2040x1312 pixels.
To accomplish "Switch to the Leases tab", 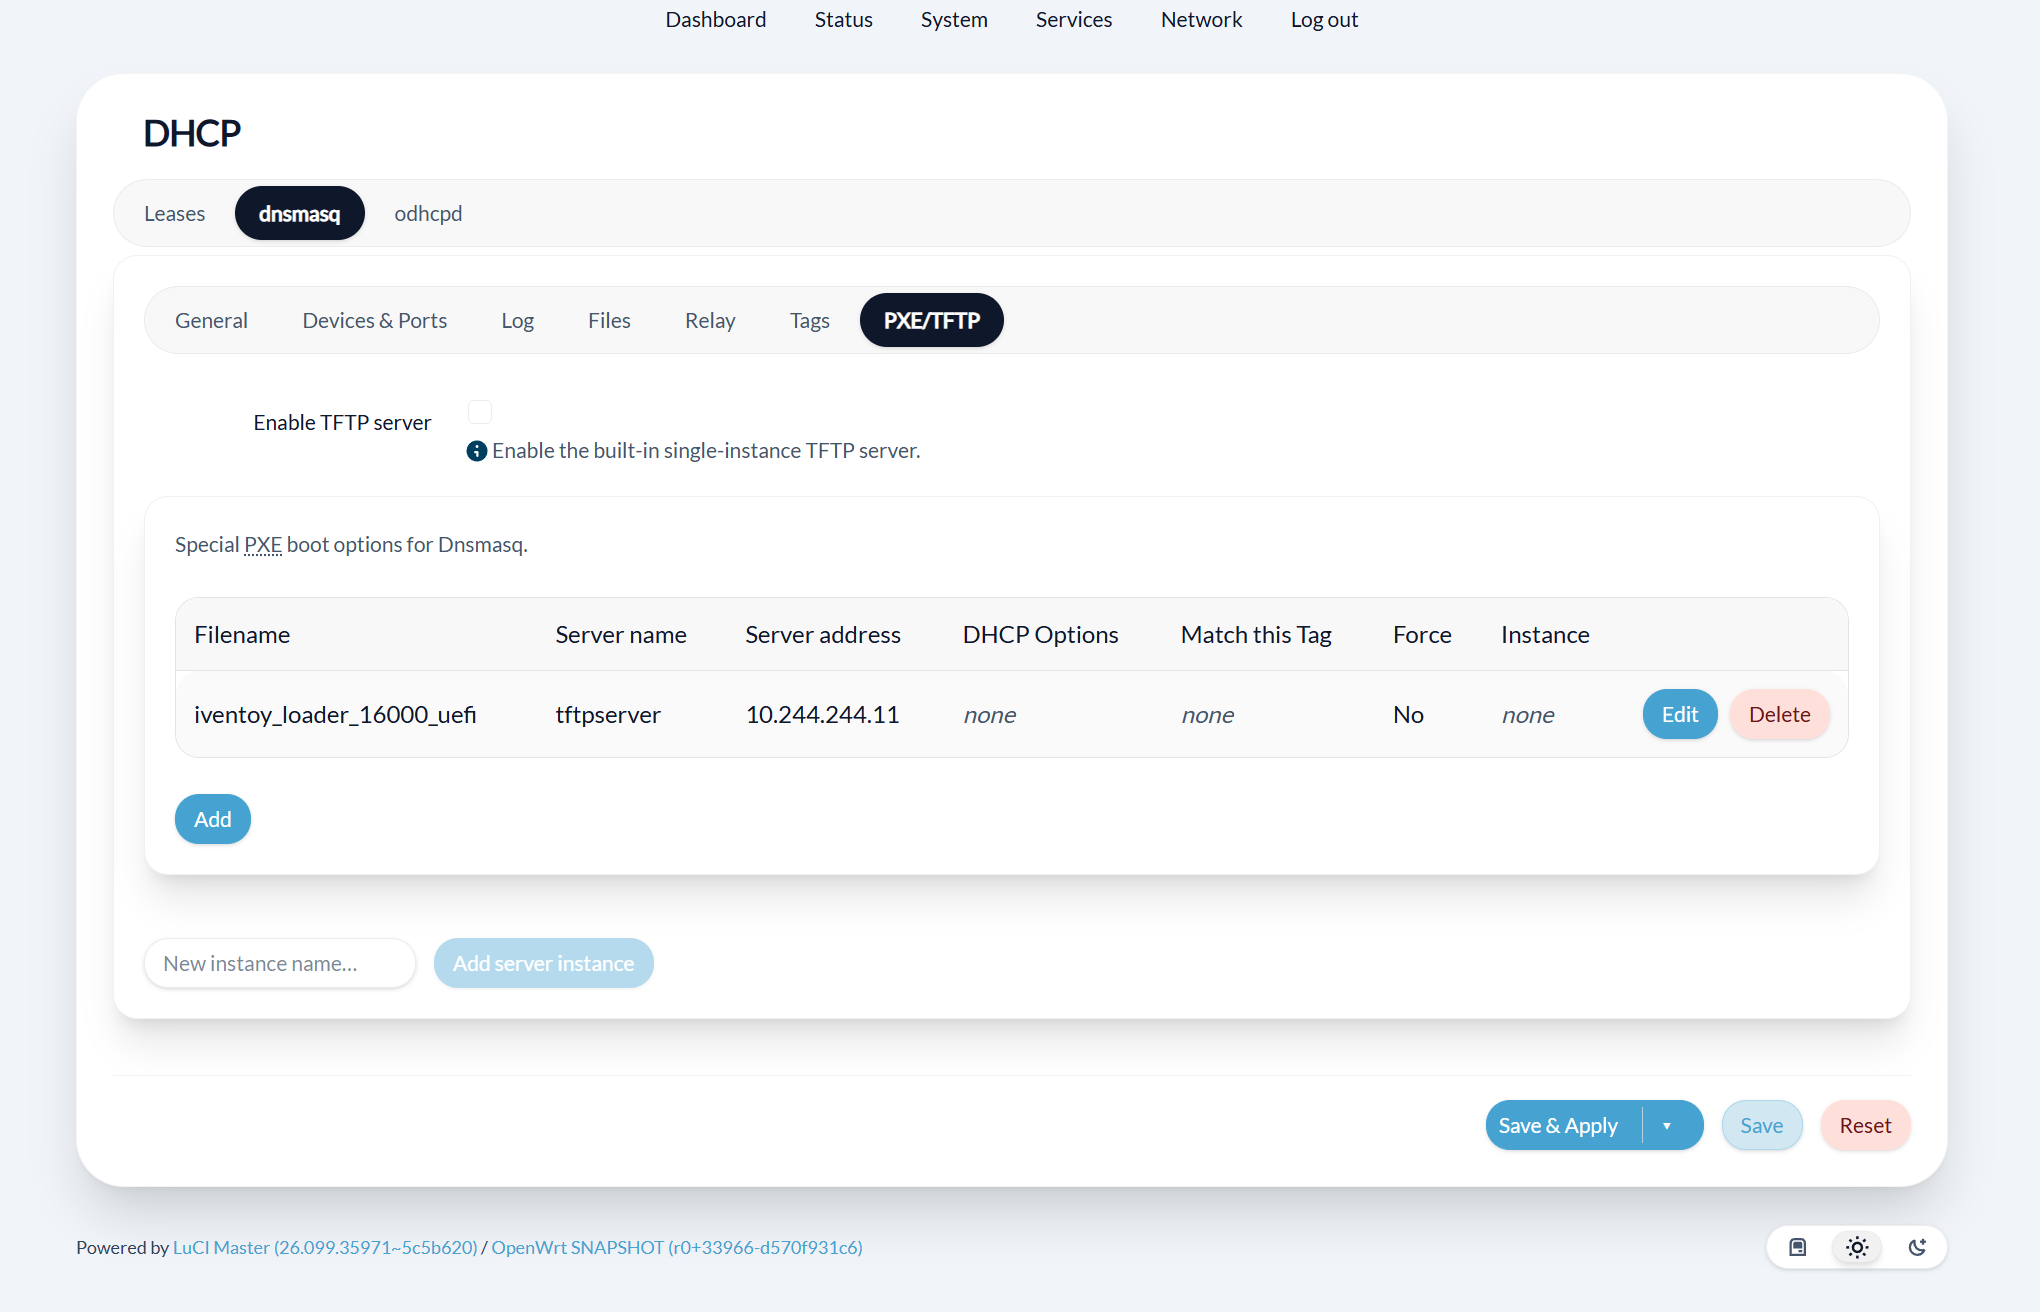I will pyautogui.click(x=174, y=214).
